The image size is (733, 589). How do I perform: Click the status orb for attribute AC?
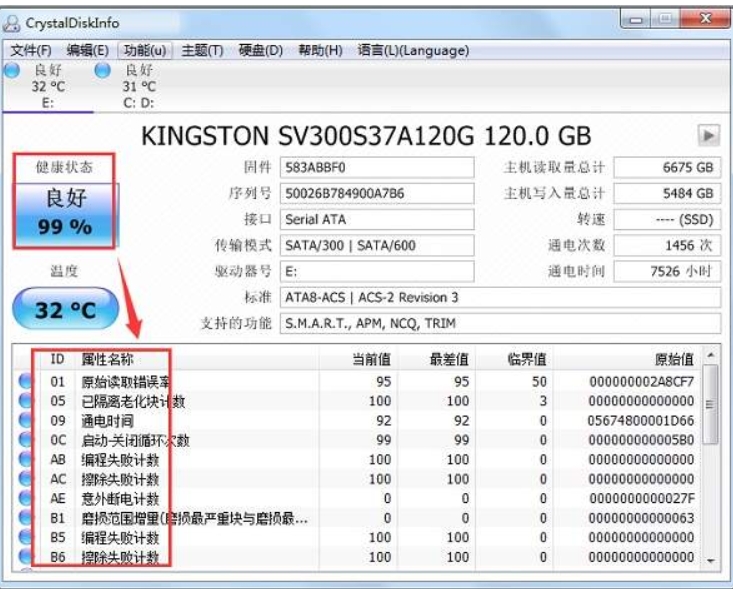(26, 479)
